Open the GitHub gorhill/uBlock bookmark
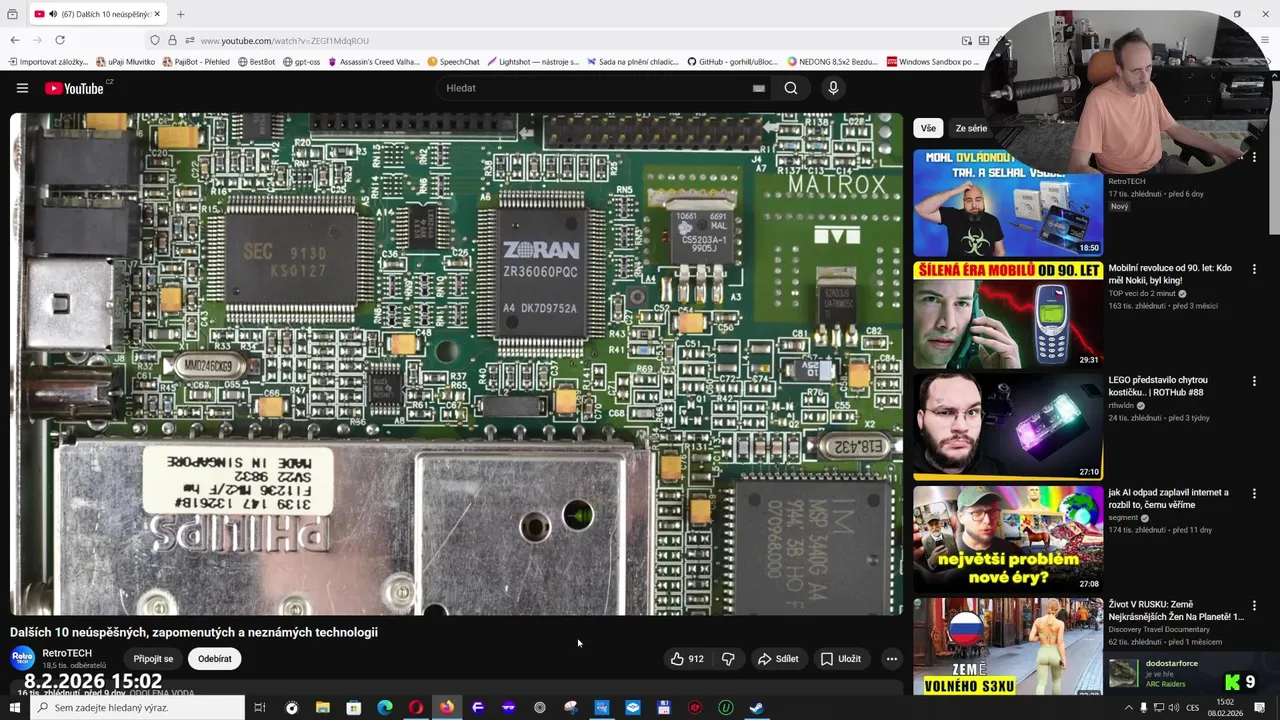Viewport: 1280px width, 720px height. [x=731, y=62]
